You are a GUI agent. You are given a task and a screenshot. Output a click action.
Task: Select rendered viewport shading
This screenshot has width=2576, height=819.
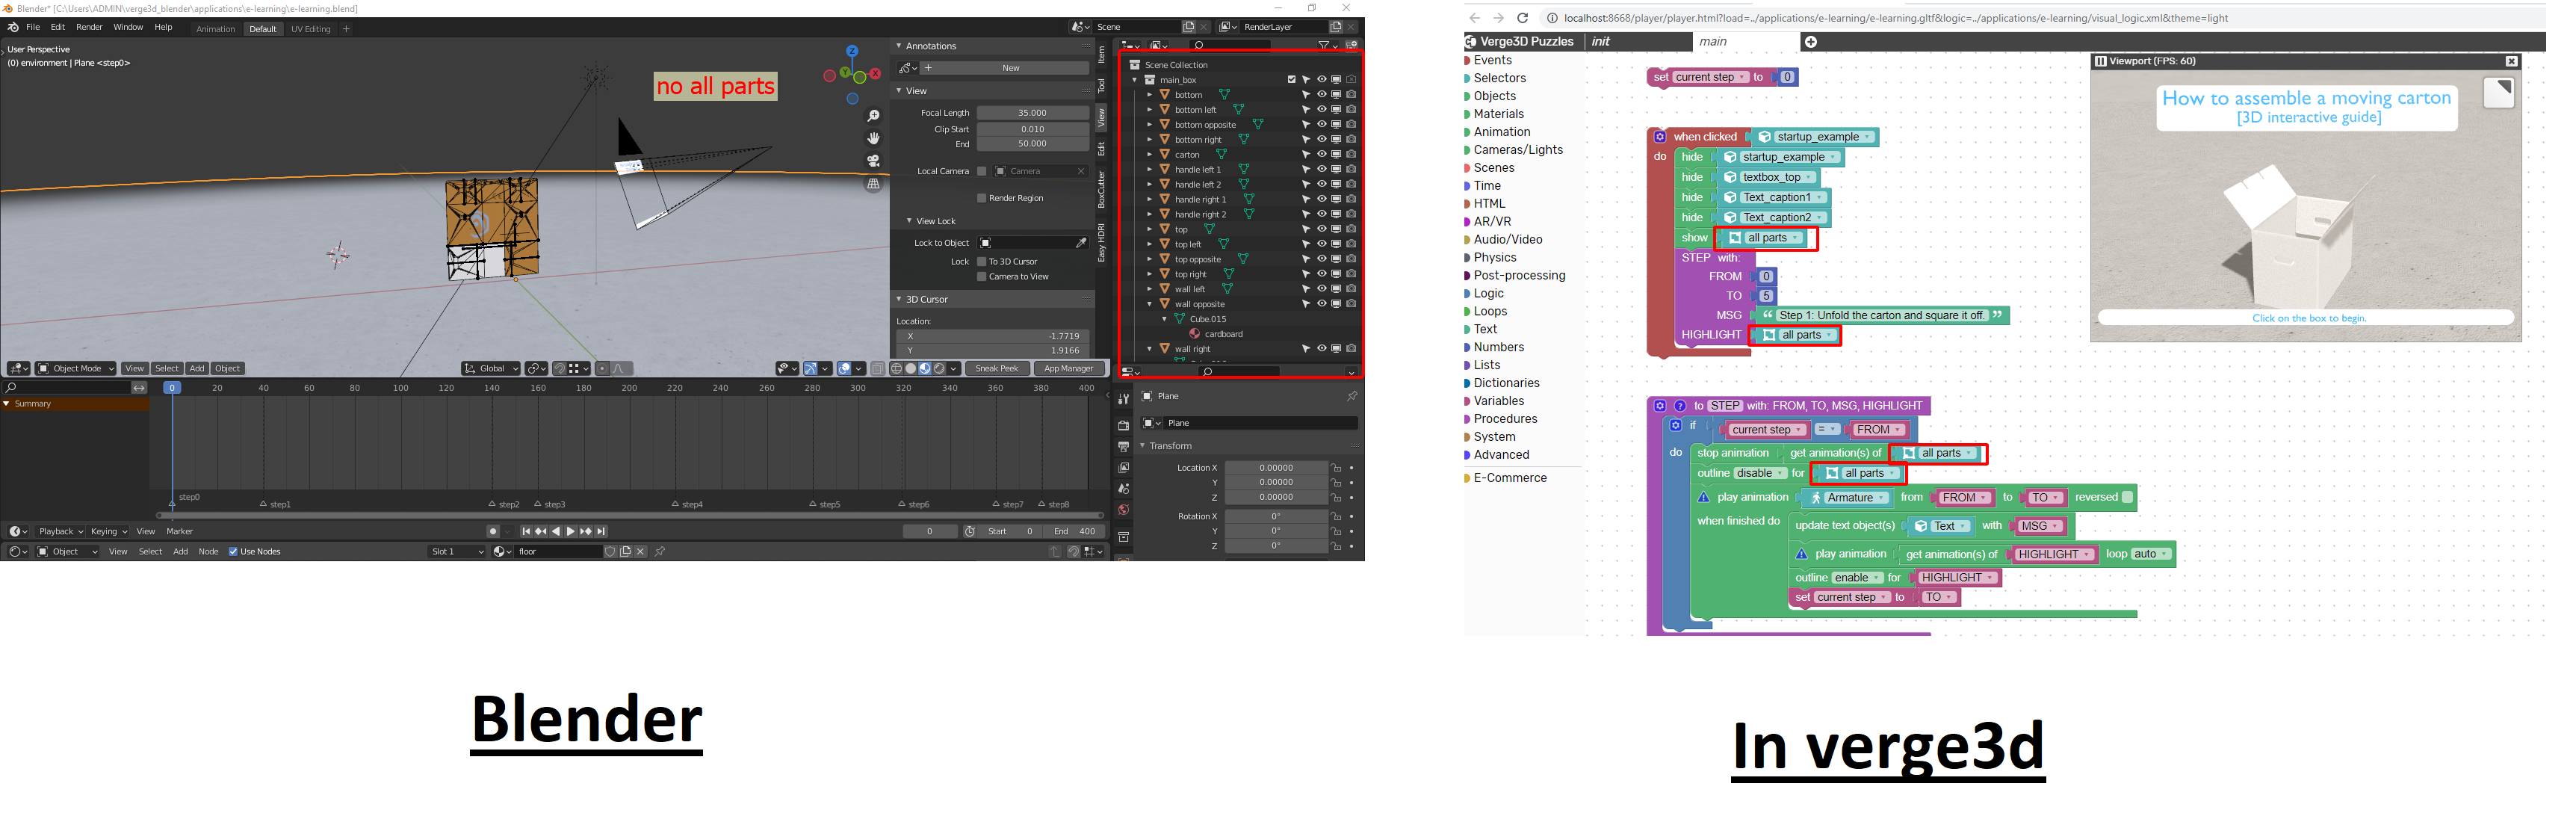[939, 369]
